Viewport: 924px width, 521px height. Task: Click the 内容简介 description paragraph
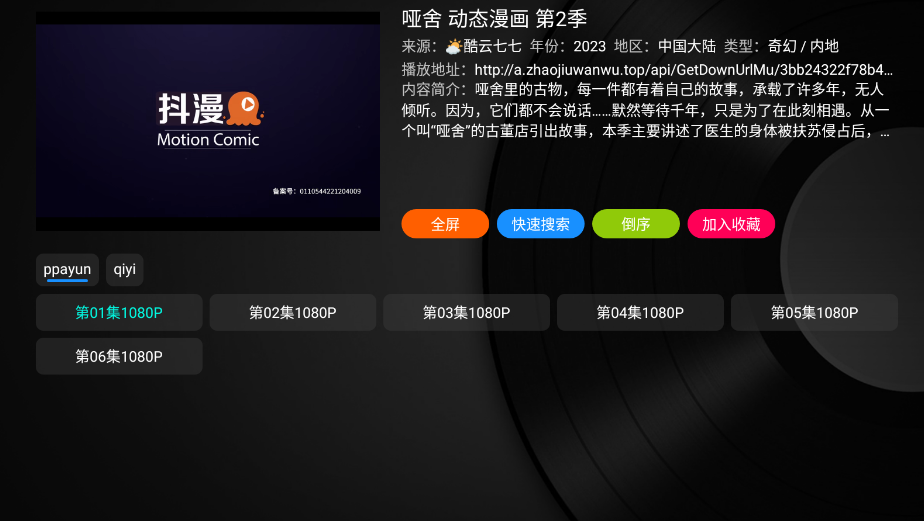[646, 110]
